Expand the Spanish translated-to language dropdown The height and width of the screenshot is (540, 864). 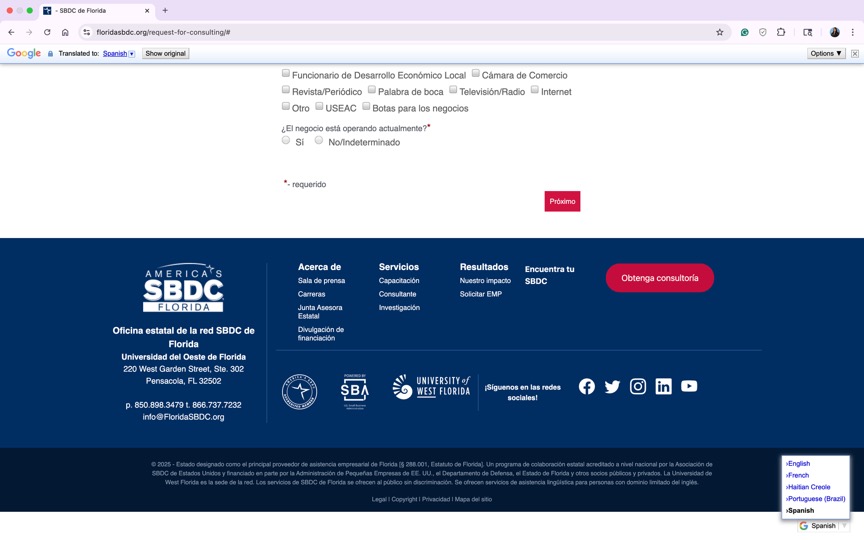point(119,54)
